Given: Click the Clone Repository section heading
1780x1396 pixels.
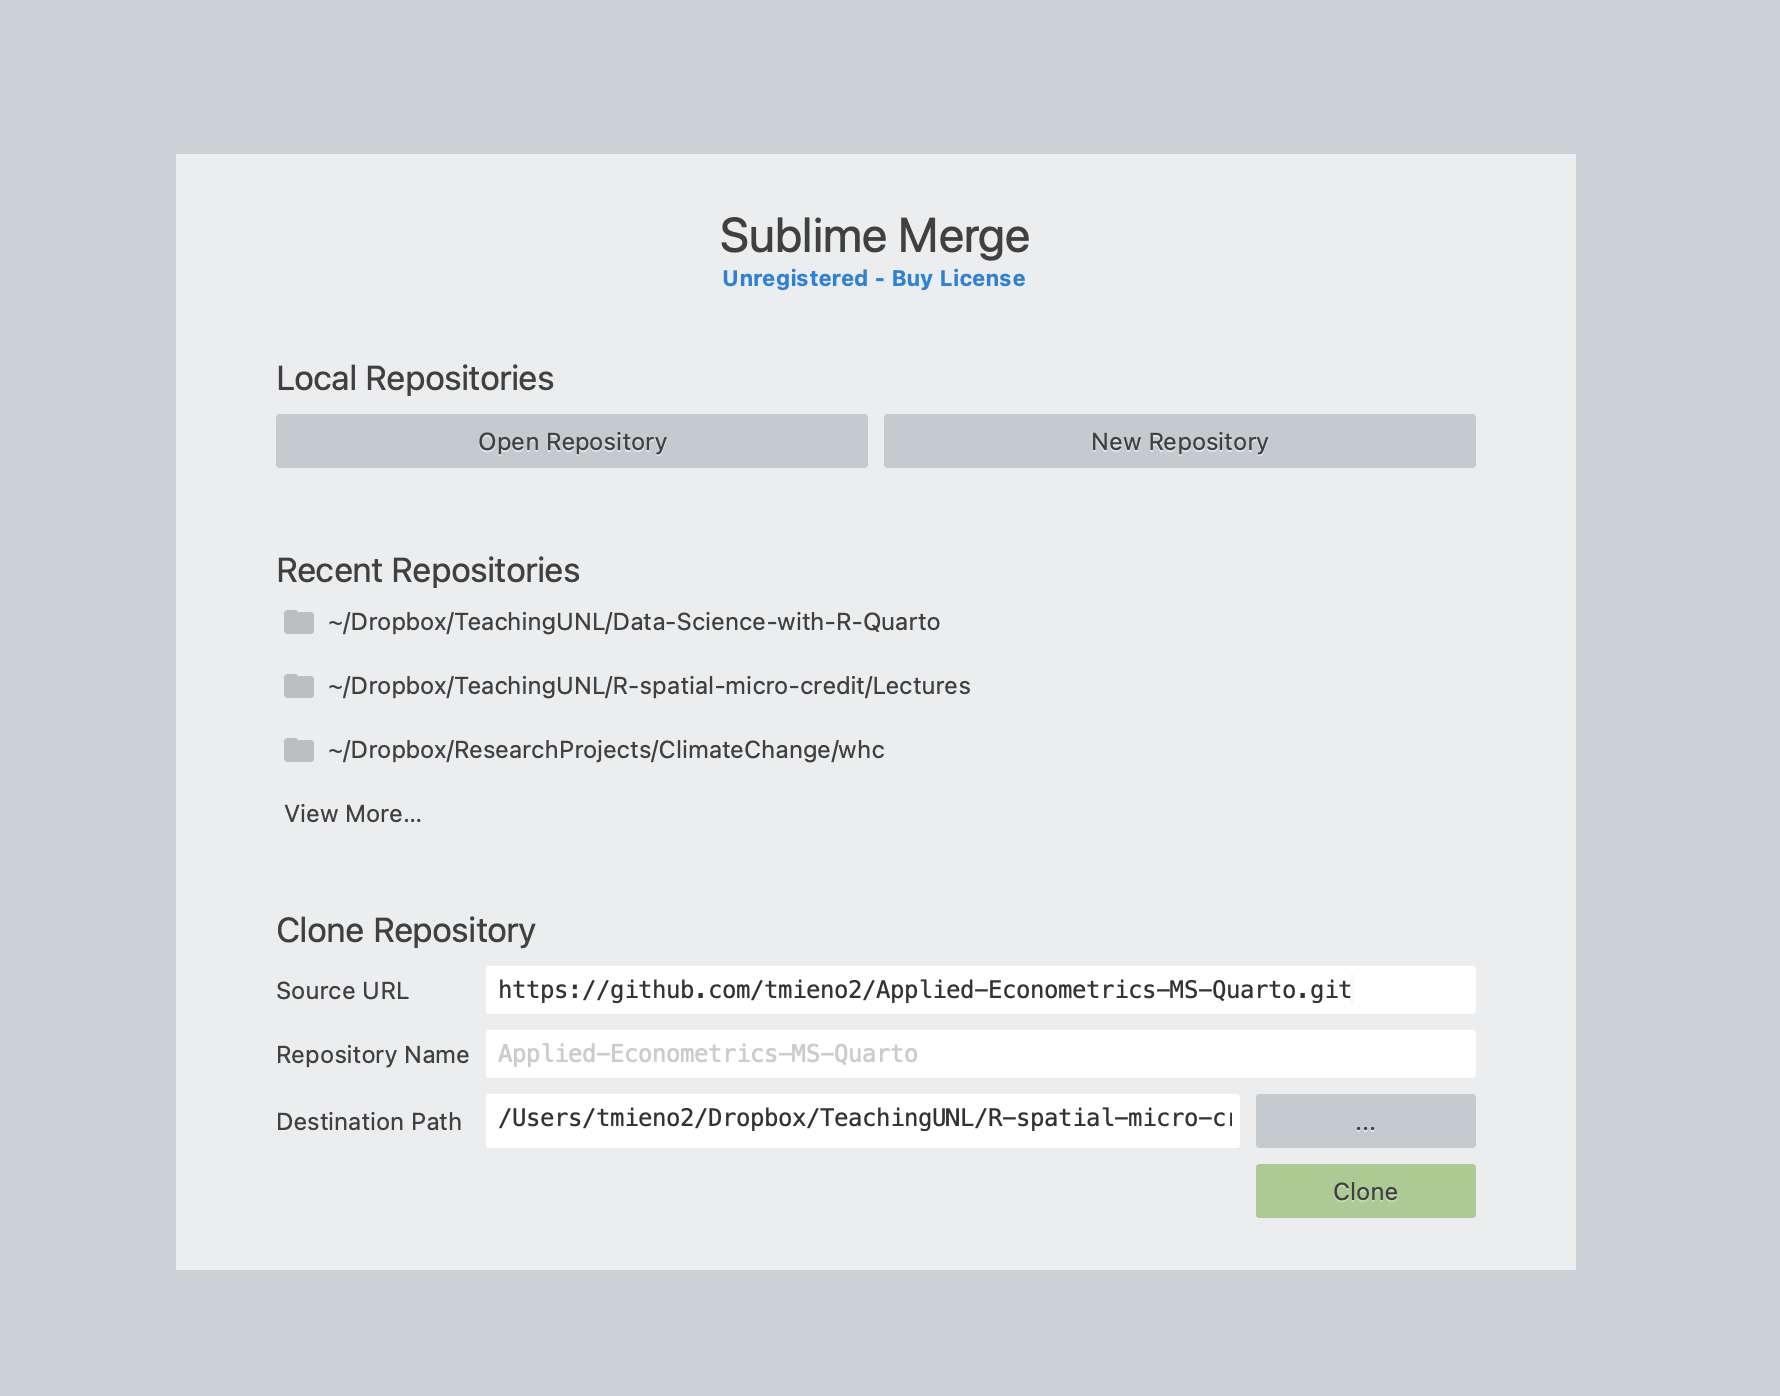Looking at the screenshot, I should [x=405, y=930].
